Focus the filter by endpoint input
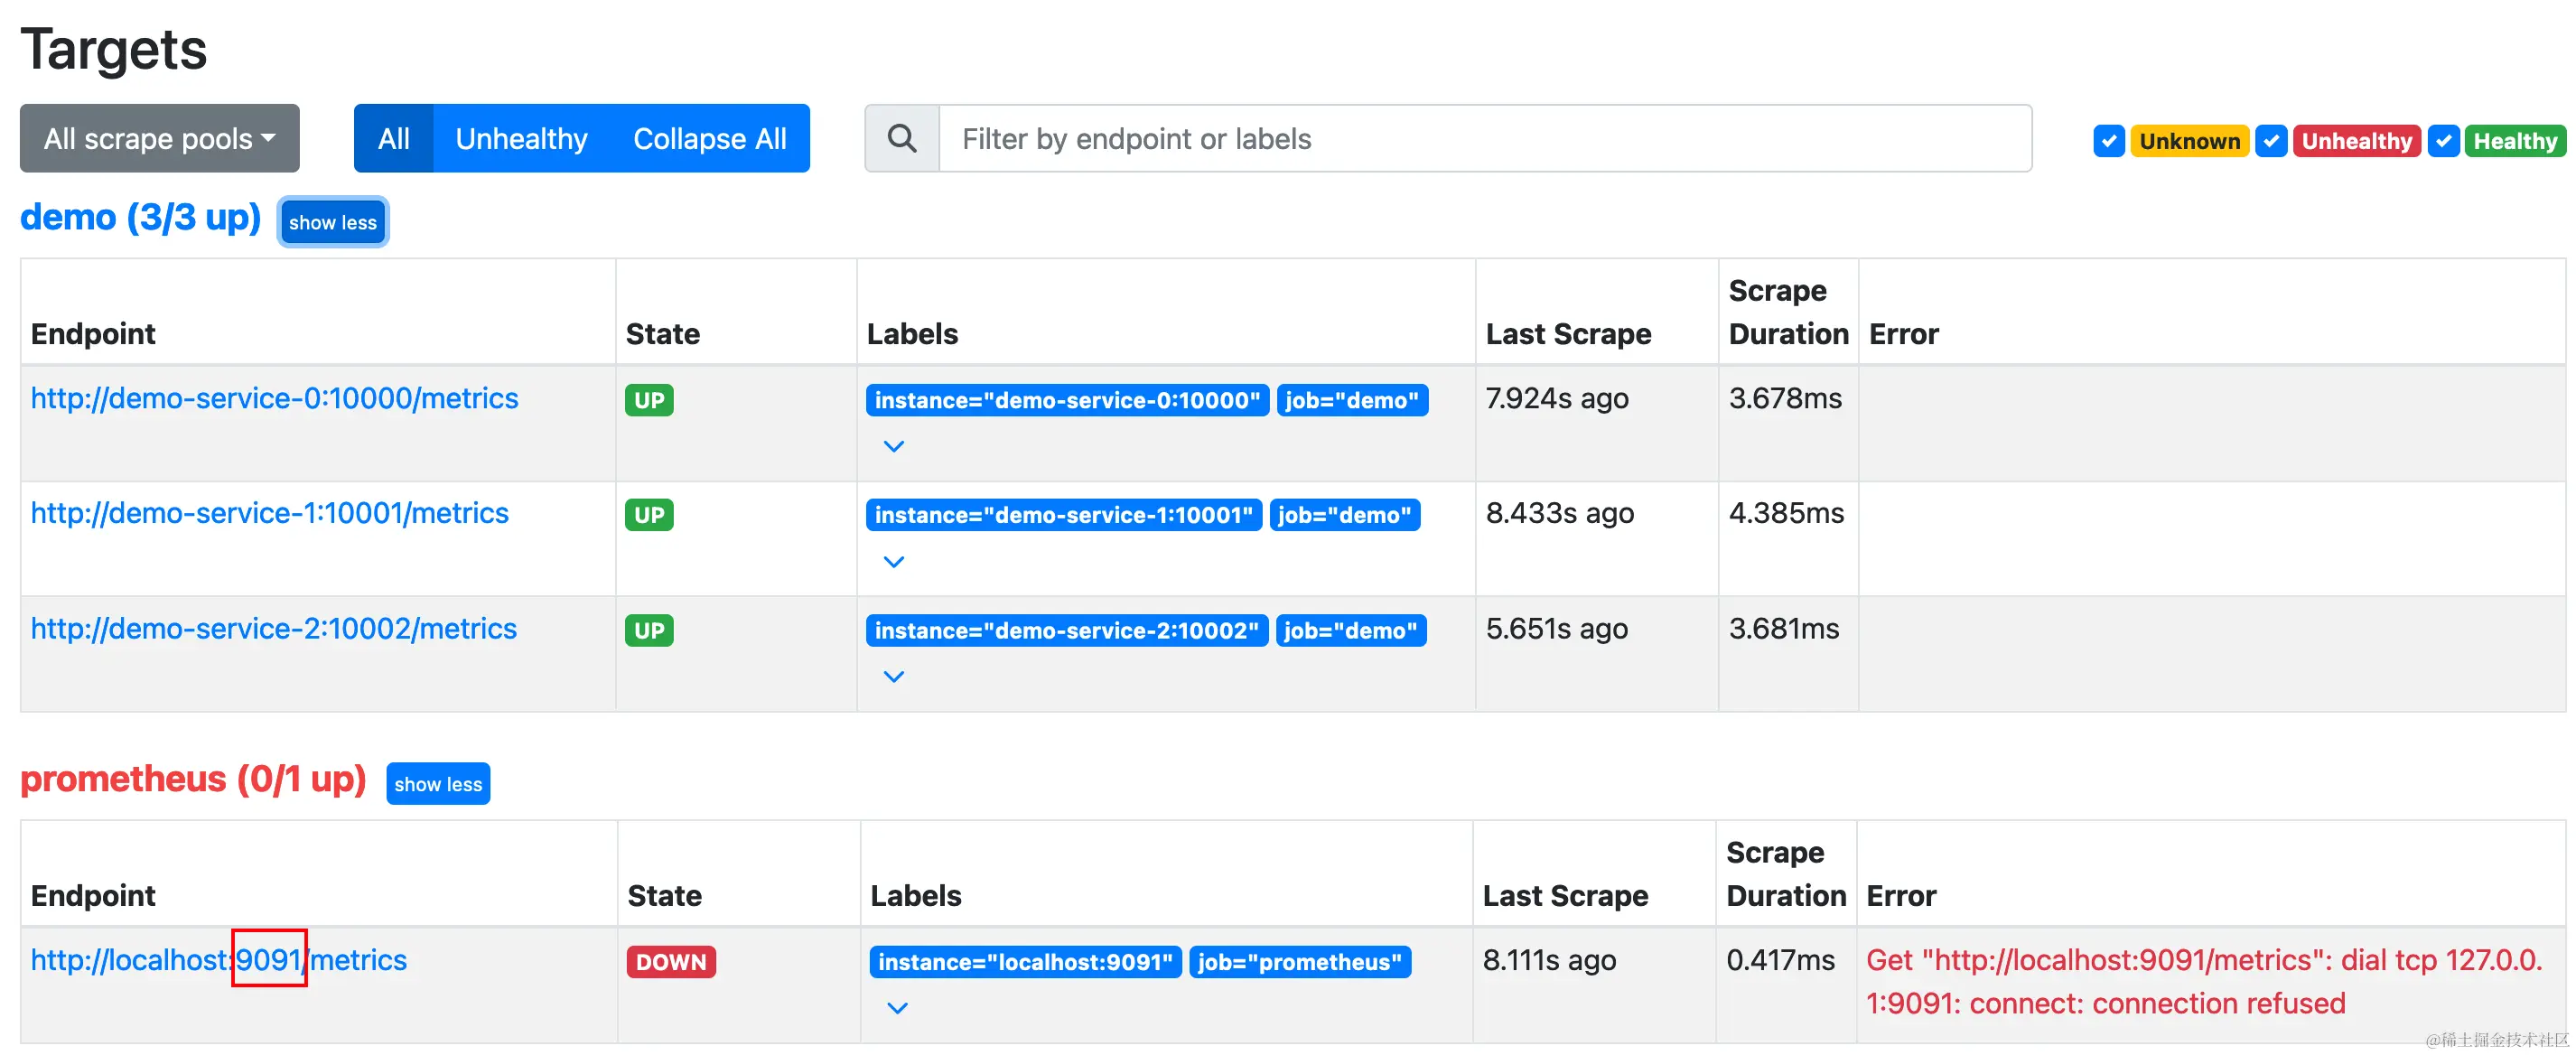The width and height of the screenshot is (2576, 1055). click(x=1484, y=138)
